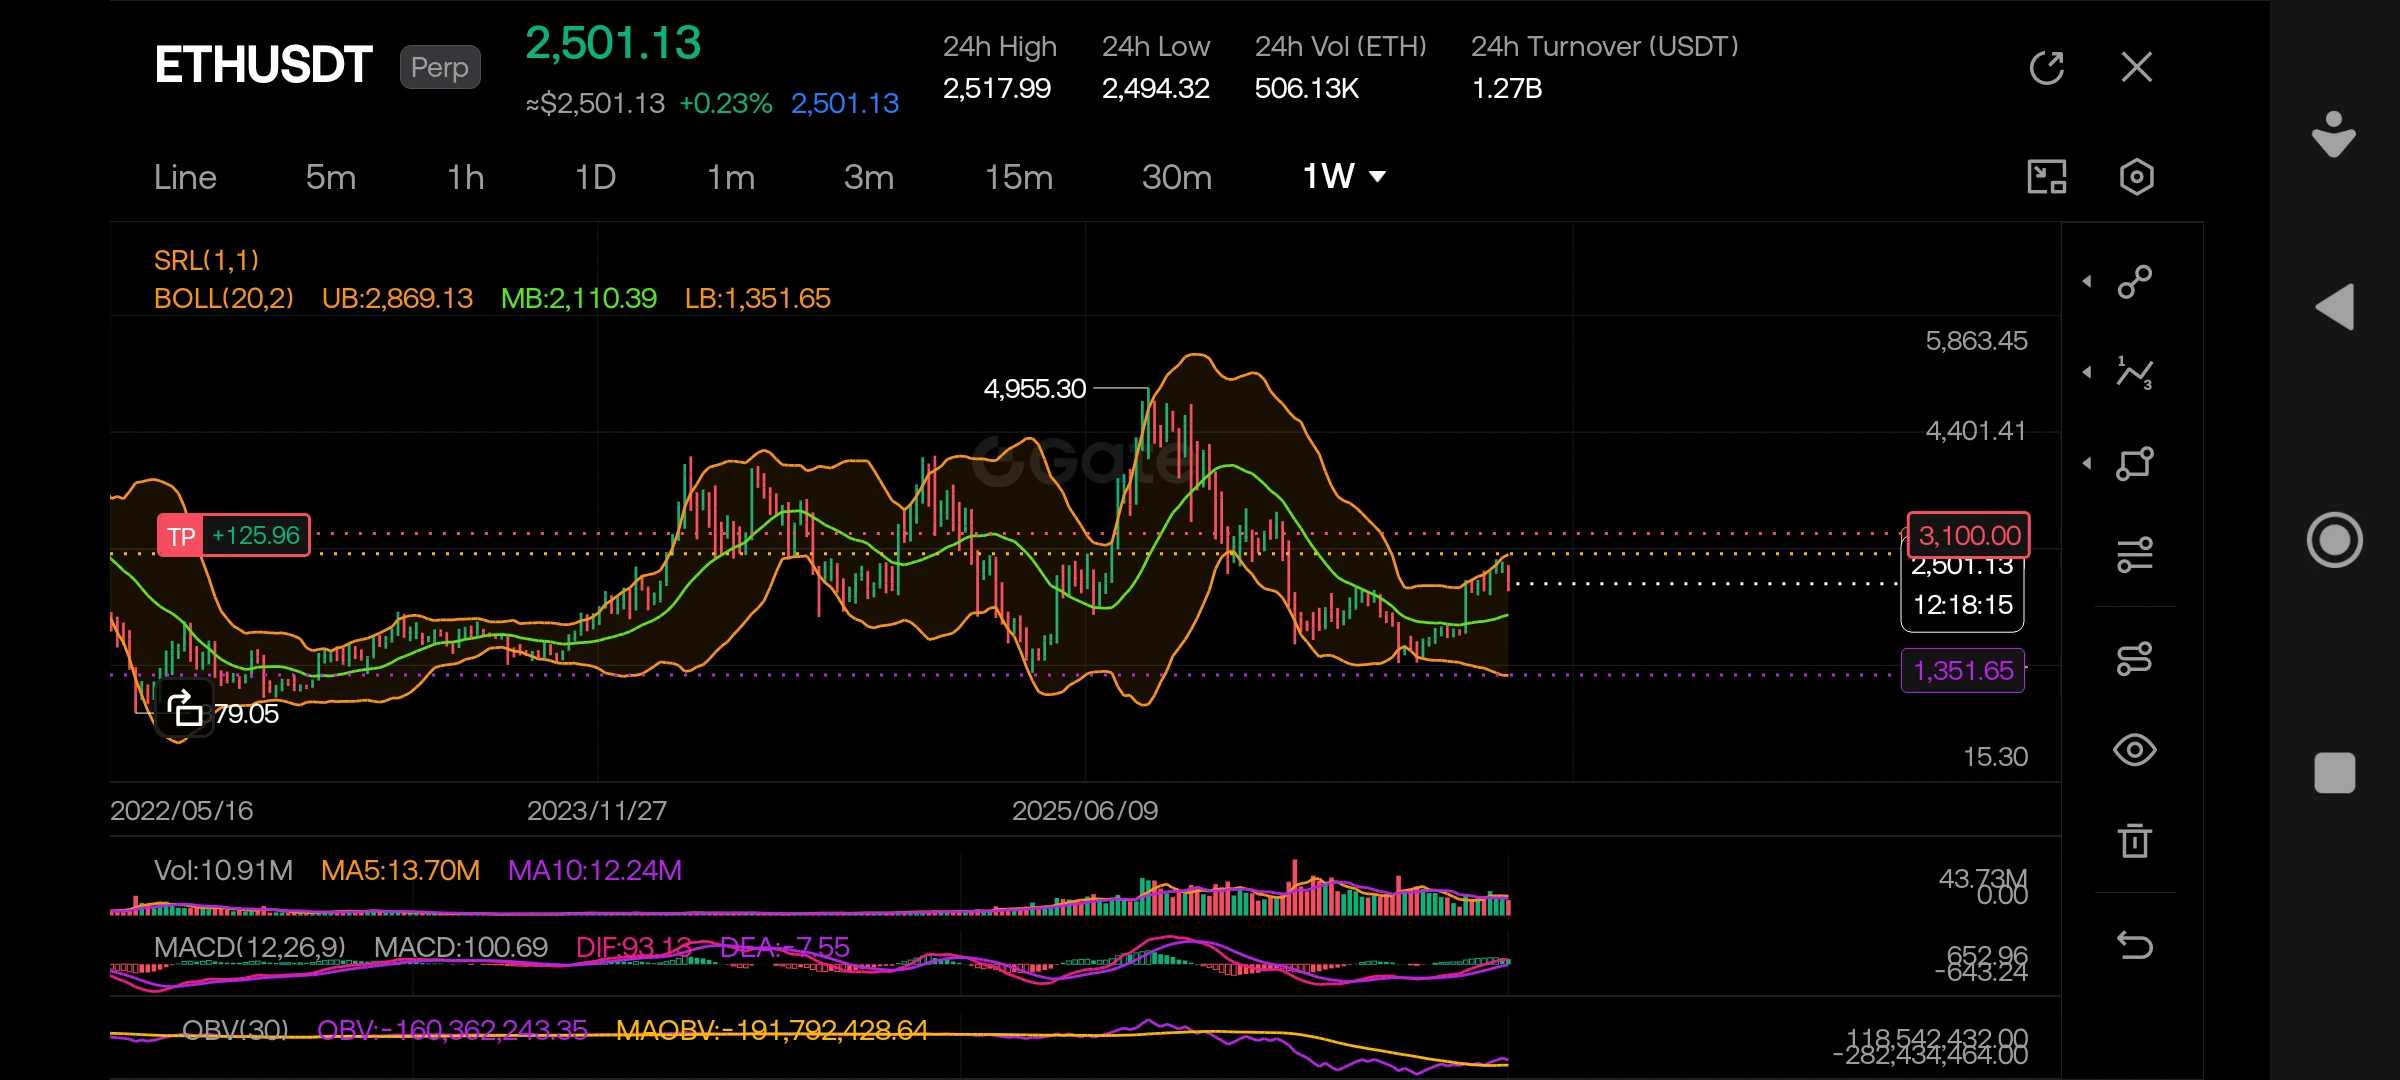Tap the share icon near 79.05
Image resolution: width=2400 pixels, height=1080 pixels.
pyautogui.click(x=185, y=709)
